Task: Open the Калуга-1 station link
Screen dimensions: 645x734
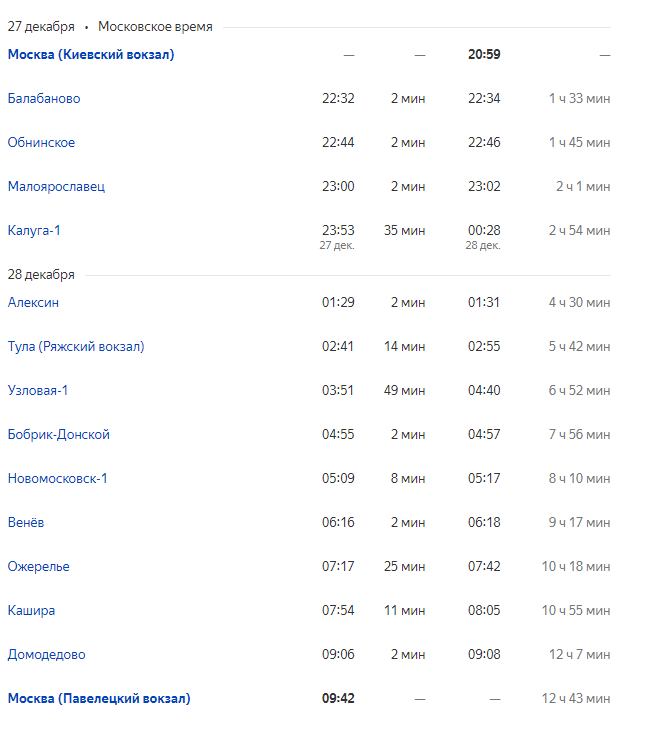Action: tap(34, 231)
